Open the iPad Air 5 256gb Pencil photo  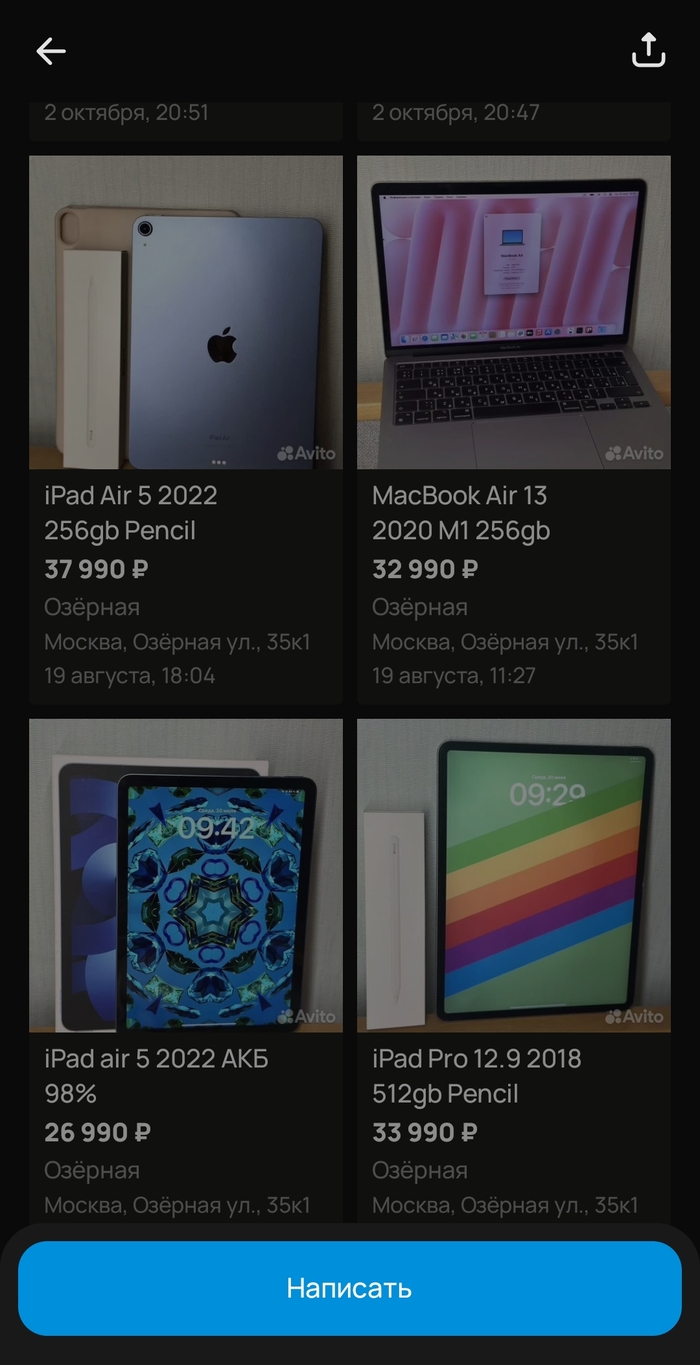click(x=186, y=312)
